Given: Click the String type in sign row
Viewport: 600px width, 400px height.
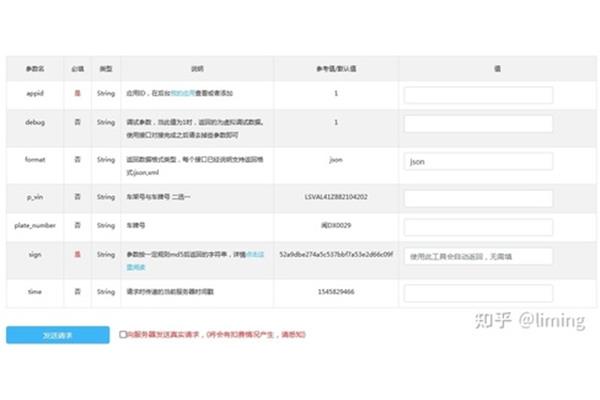Looking at the screenshot, I should point(106,255).
